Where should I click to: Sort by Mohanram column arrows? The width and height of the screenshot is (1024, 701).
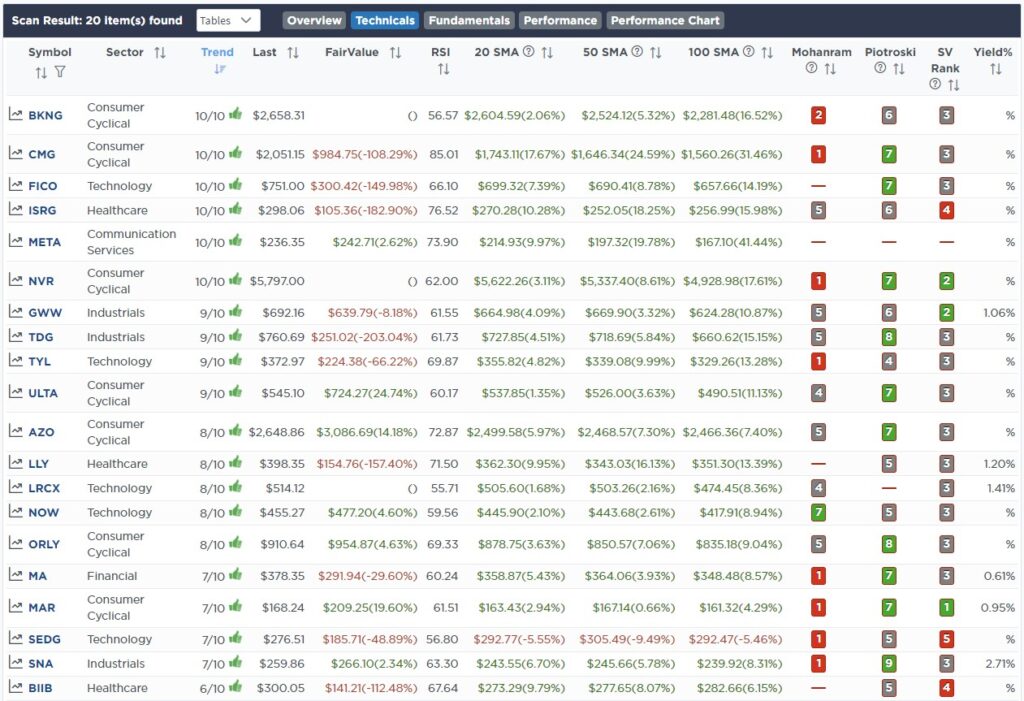click(830, 69)
